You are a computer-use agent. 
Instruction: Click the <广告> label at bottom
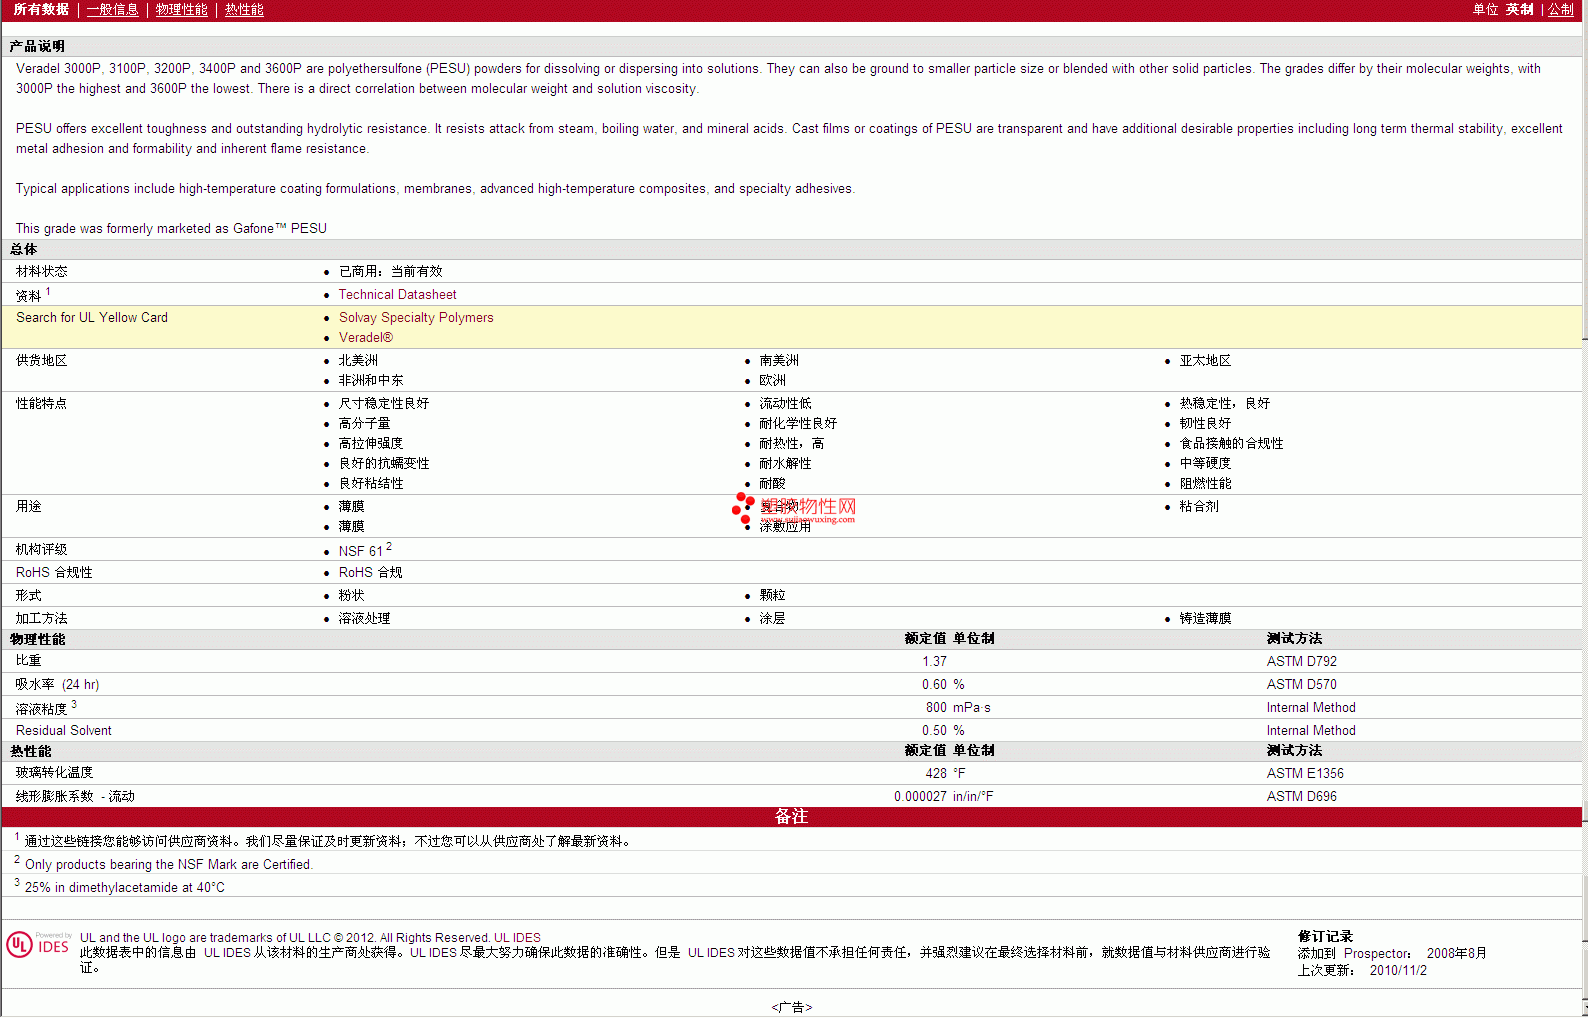[x=792, y=1007]
